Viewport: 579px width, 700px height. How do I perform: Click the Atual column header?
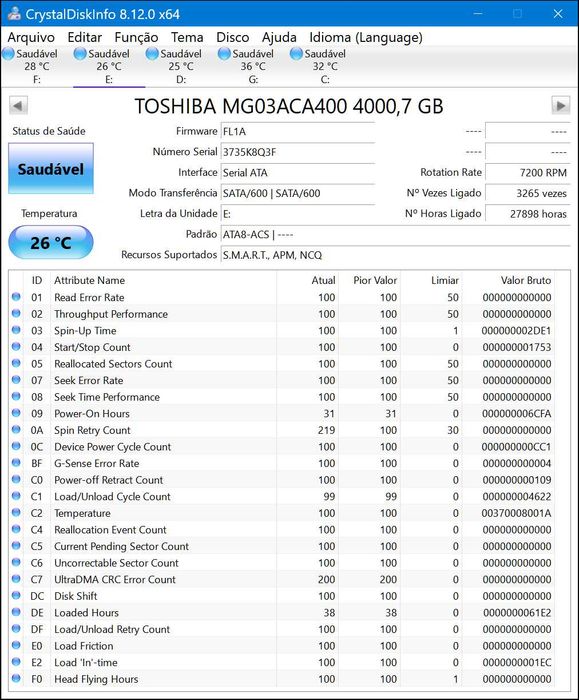tap(308, 280)
